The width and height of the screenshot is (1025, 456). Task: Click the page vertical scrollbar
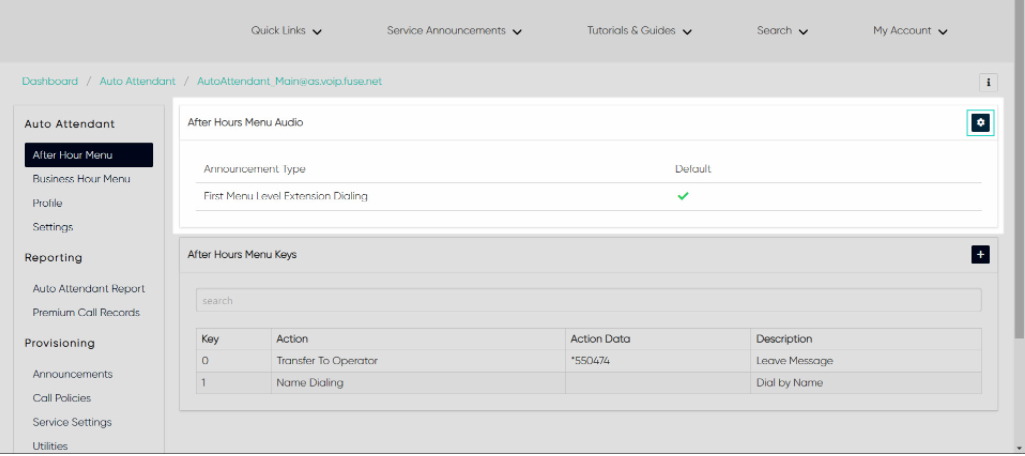1019,170
